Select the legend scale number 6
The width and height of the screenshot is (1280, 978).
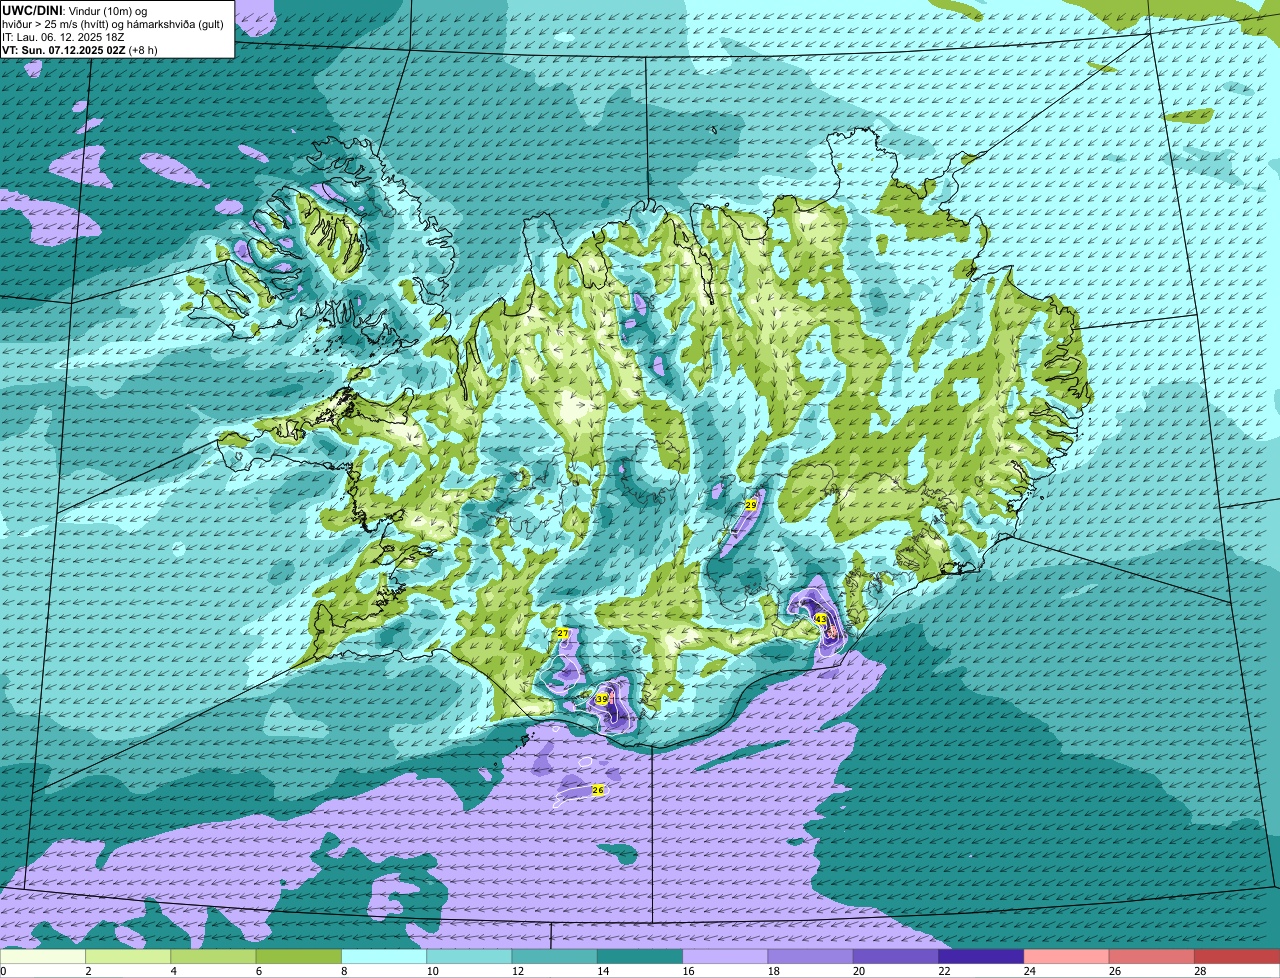[258, 971]
